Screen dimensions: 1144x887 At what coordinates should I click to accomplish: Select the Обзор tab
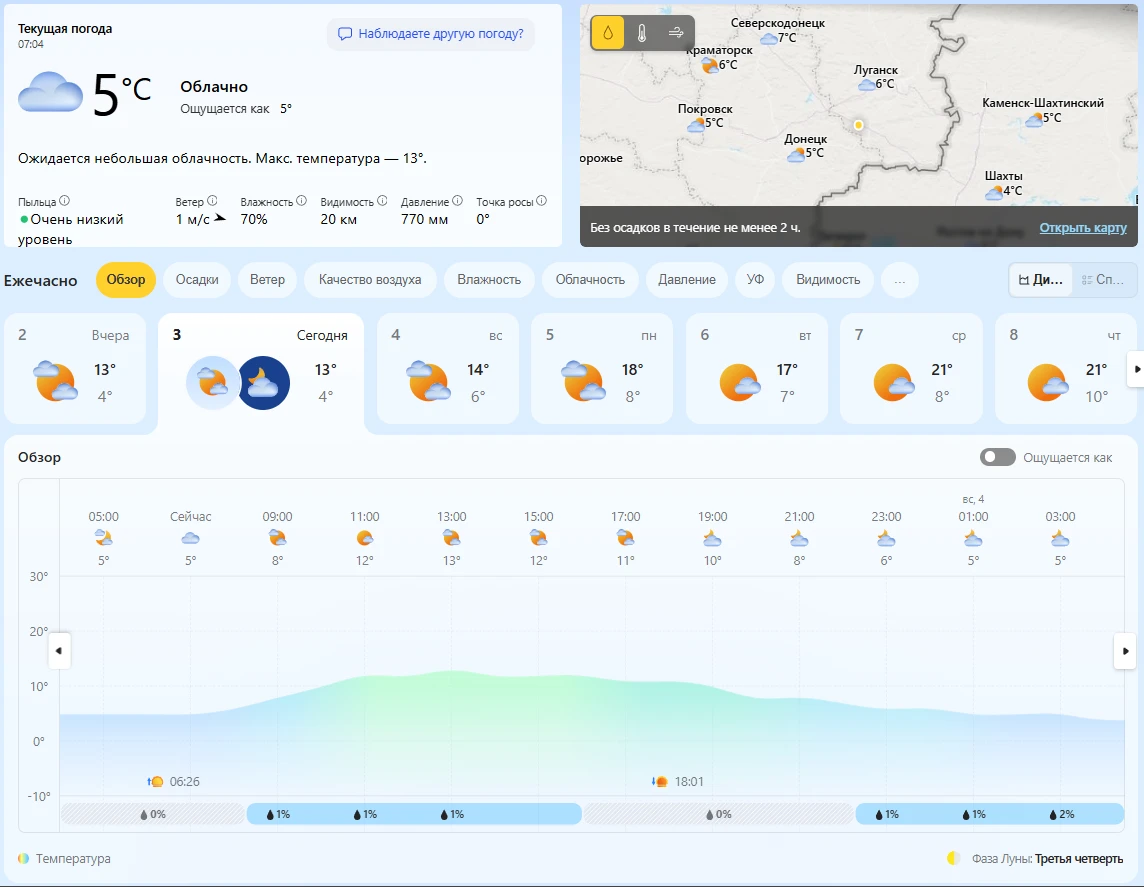click(125, 280)
